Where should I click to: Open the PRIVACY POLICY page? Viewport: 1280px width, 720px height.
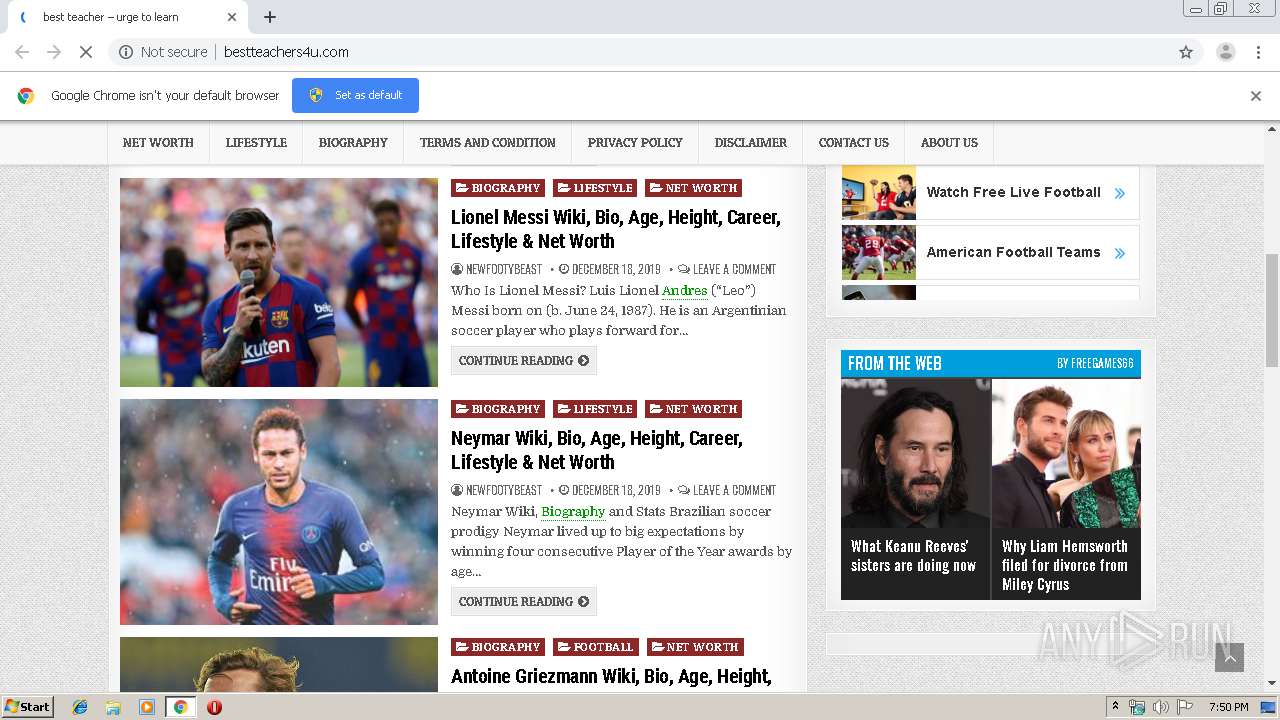click(635, 143)
